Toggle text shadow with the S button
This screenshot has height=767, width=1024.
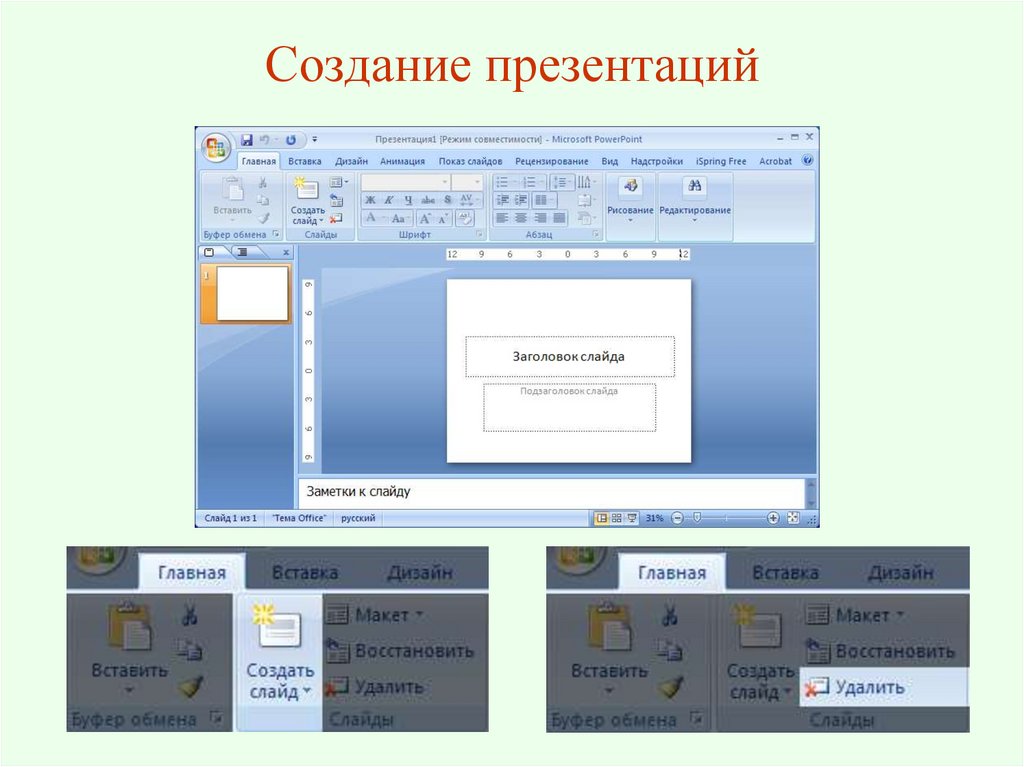(x=448, y=200)
